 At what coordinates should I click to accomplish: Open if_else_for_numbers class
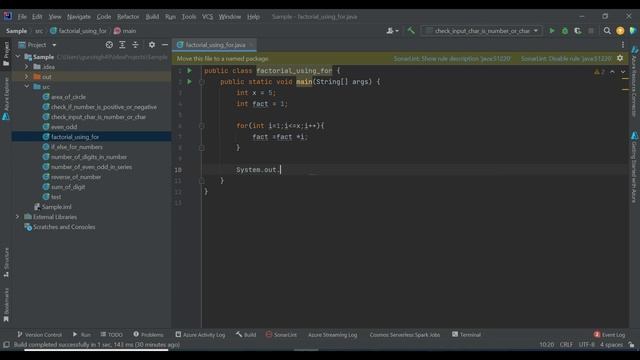coord(77,147)
